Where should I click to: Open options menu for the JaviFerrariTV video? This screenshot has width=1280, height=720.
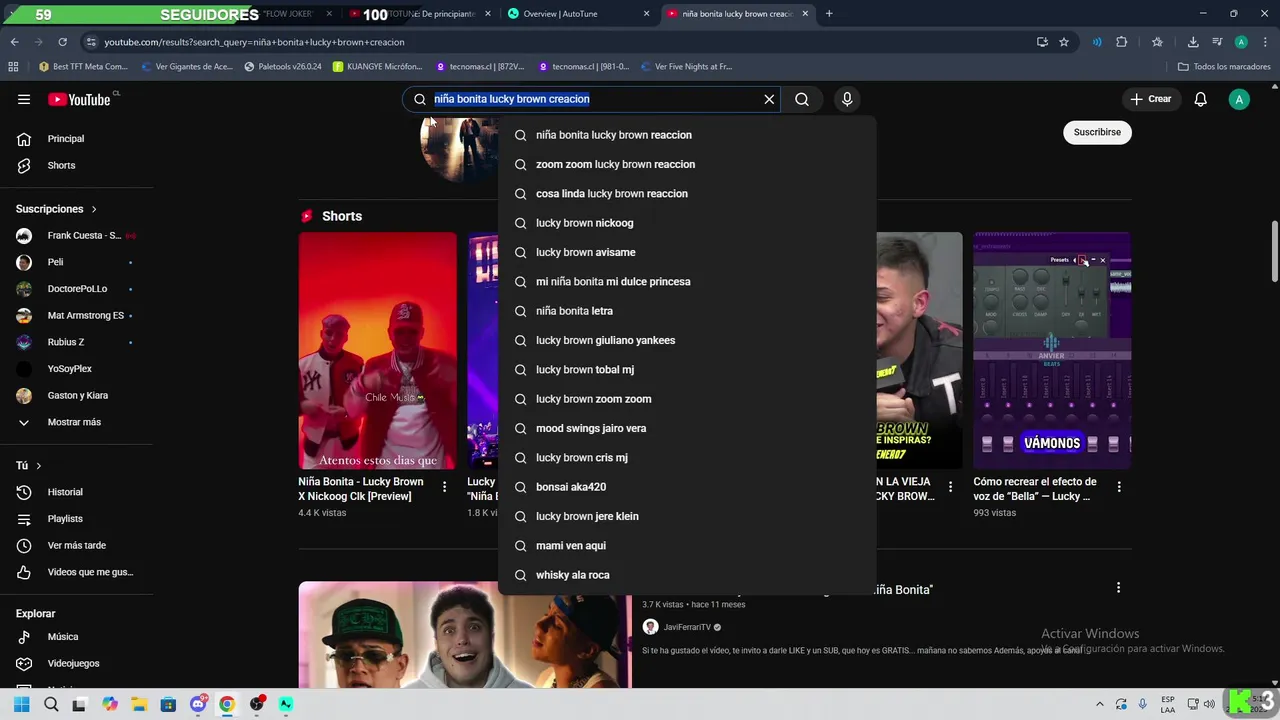(x=1118, y=588)
